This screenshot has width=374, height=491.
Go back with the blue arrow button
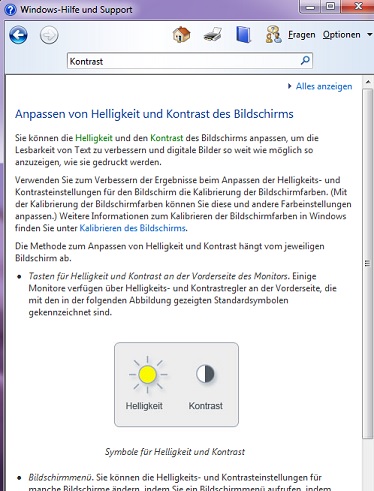[x=18, y=35]
